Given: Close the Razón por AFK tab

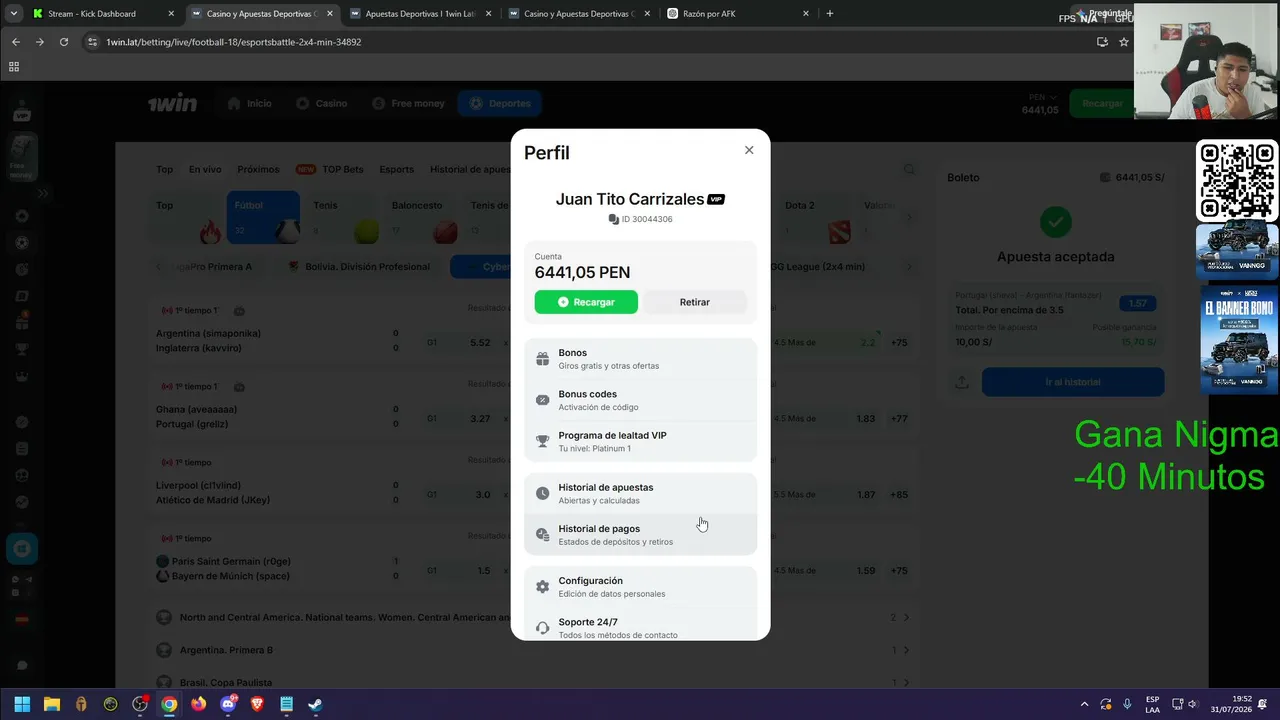Looking at the screenshot, I should 806,14.
